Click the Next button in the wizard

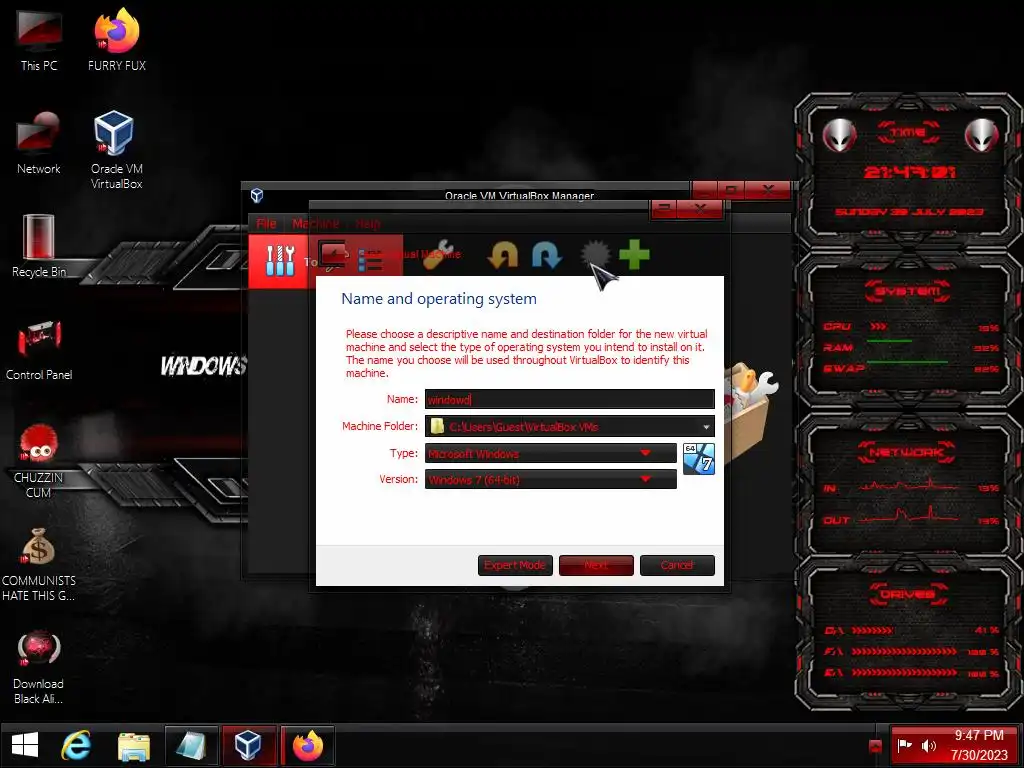pyautogui.click(x=596, y=565)
